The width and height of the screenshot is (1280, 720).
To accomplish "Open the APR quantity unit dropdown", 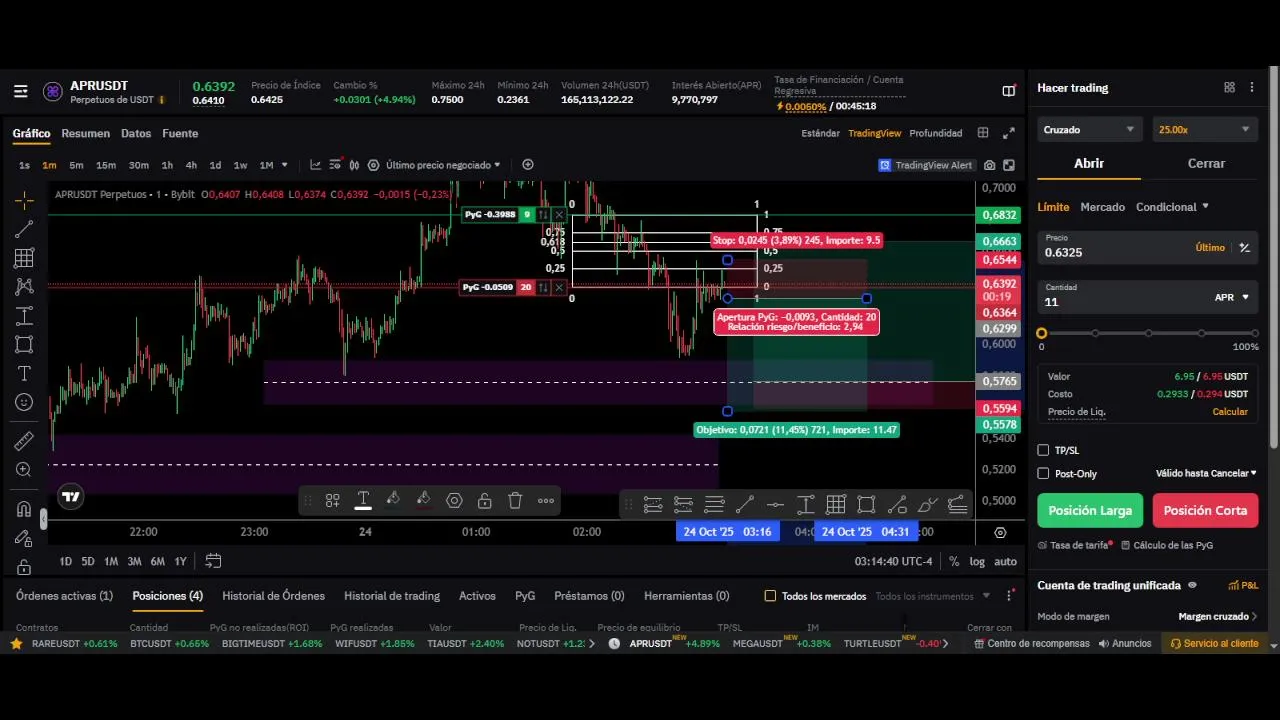I will point(1232,297).
